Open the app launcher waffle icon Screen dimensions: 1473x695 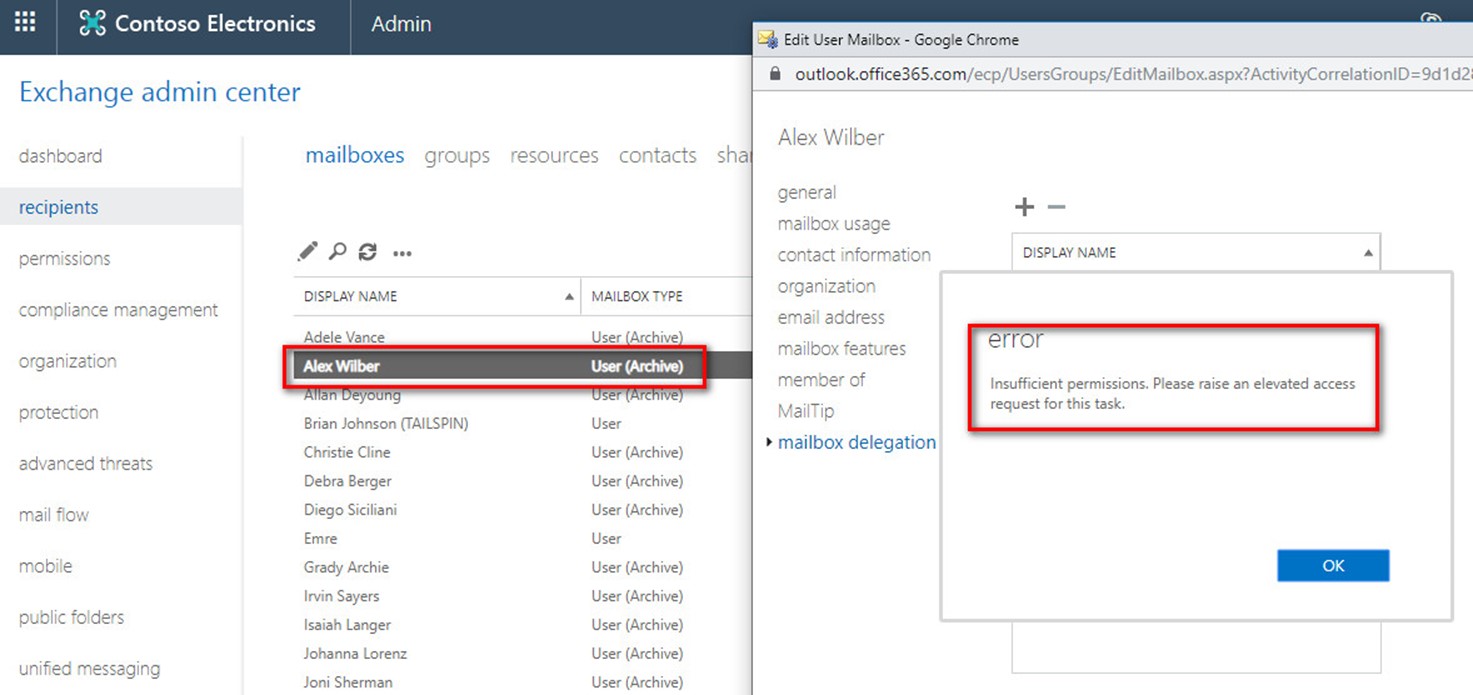[25, 22]
